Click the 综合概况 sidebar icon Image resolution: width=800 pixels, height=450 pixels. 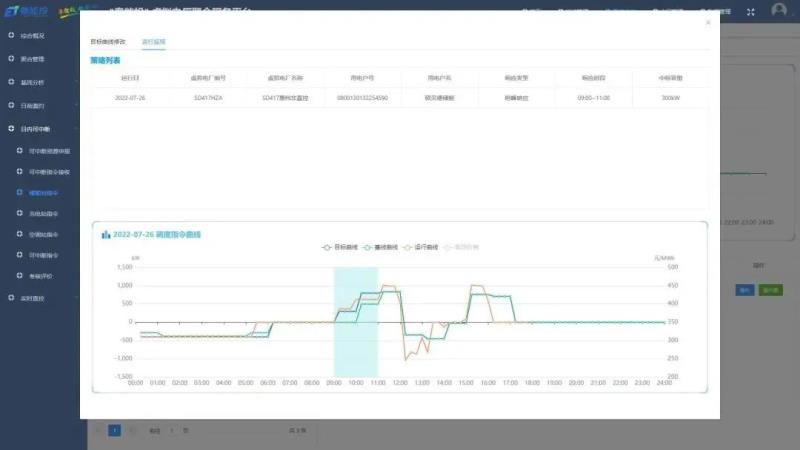[12, 36]
